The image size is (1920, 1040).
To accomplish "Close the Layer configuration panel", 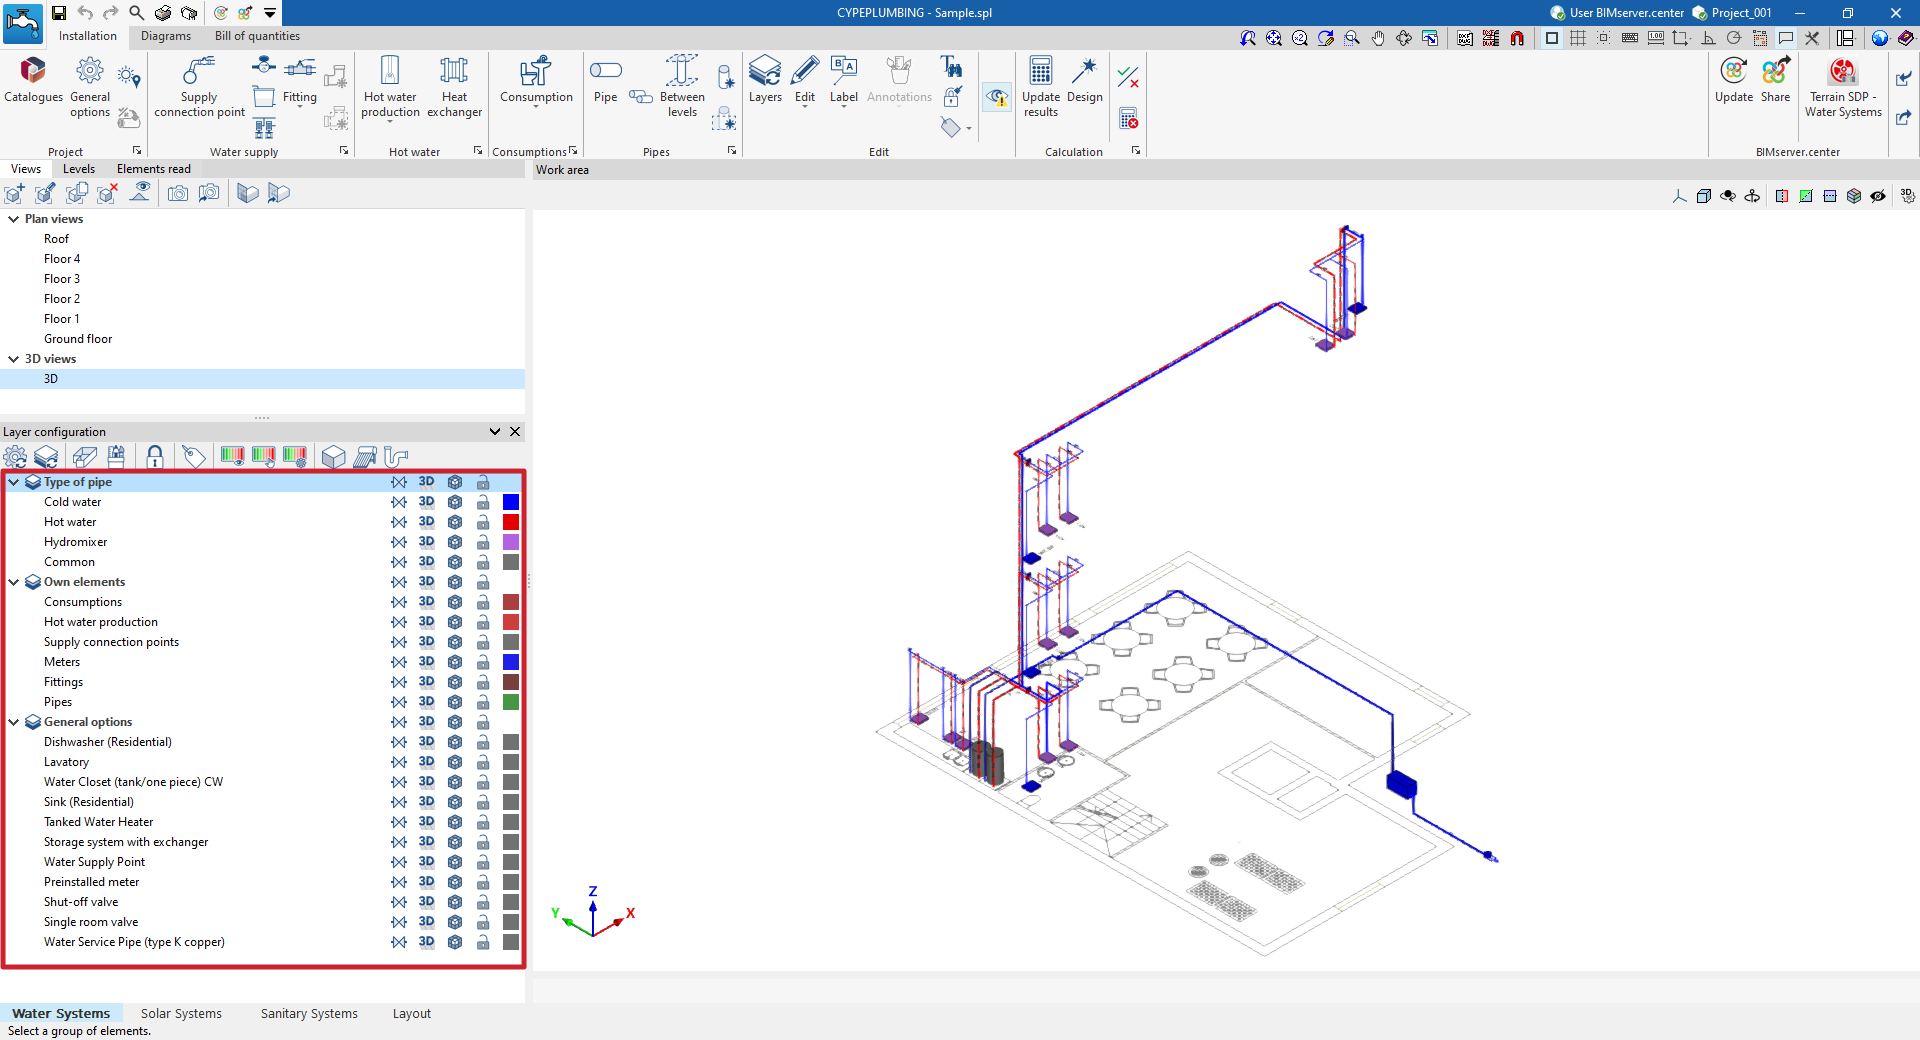I will point(515,432).
